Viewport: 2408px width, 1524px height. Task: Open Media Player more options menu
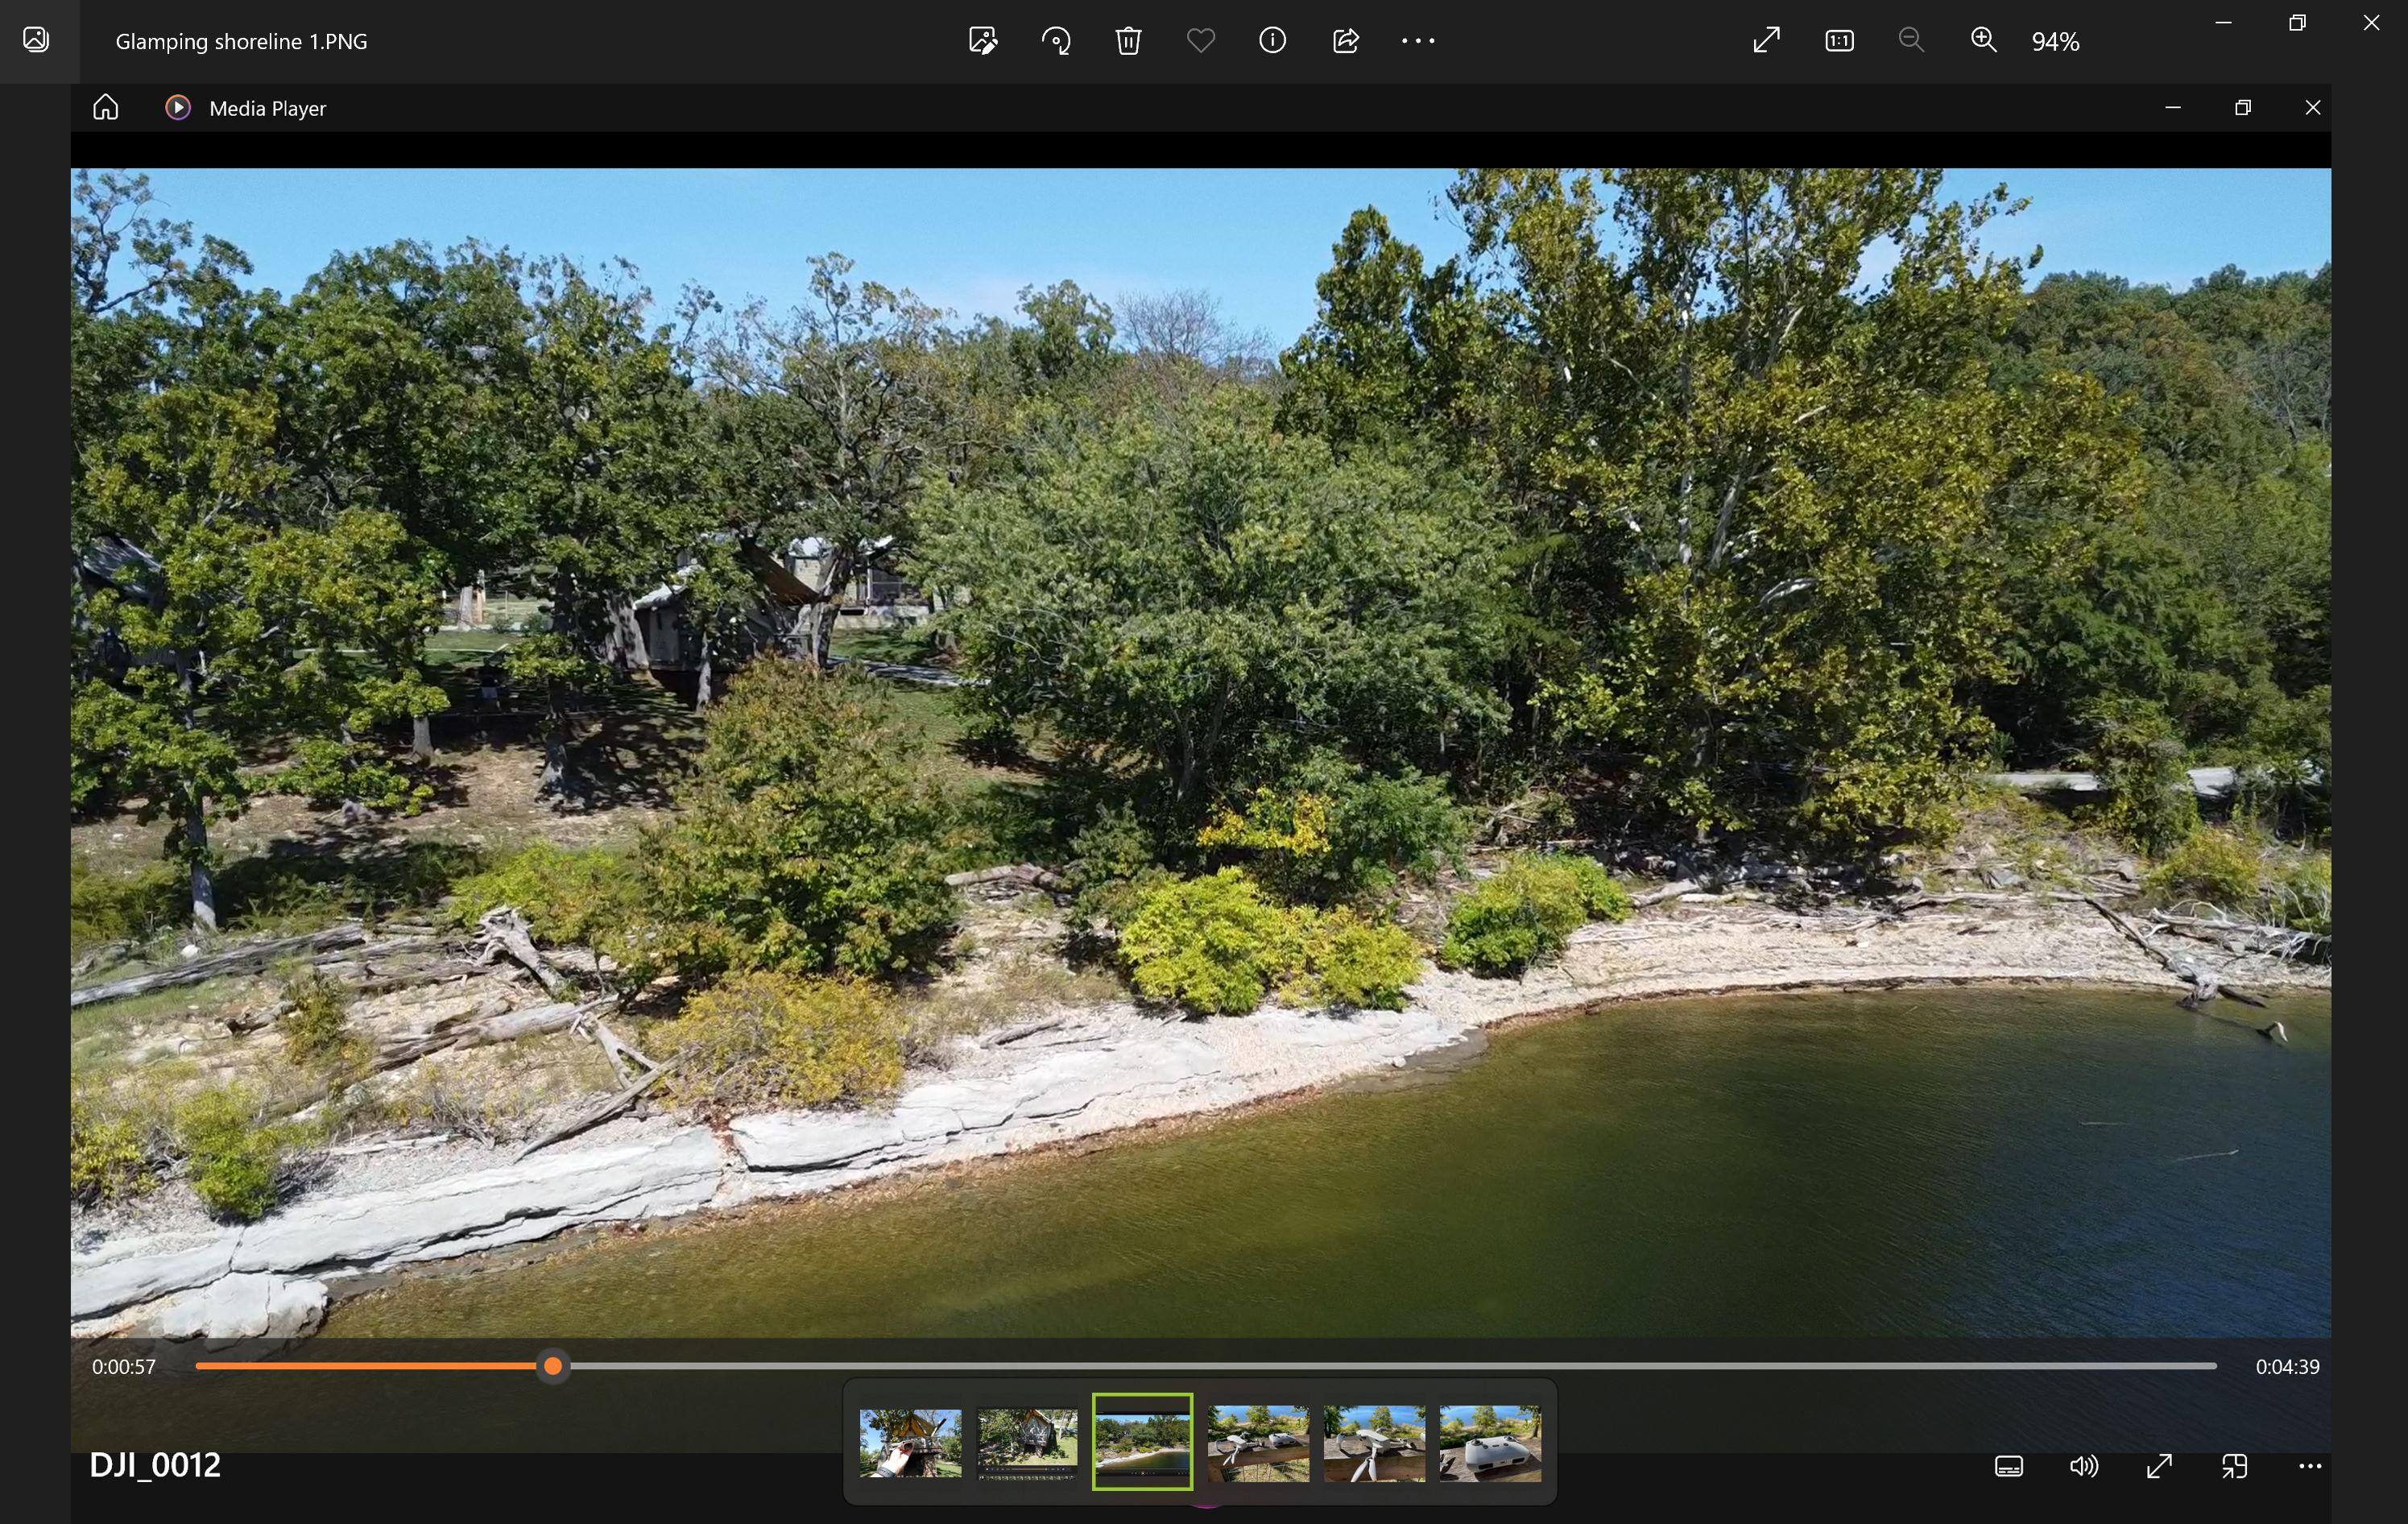click(2310, 1466)
